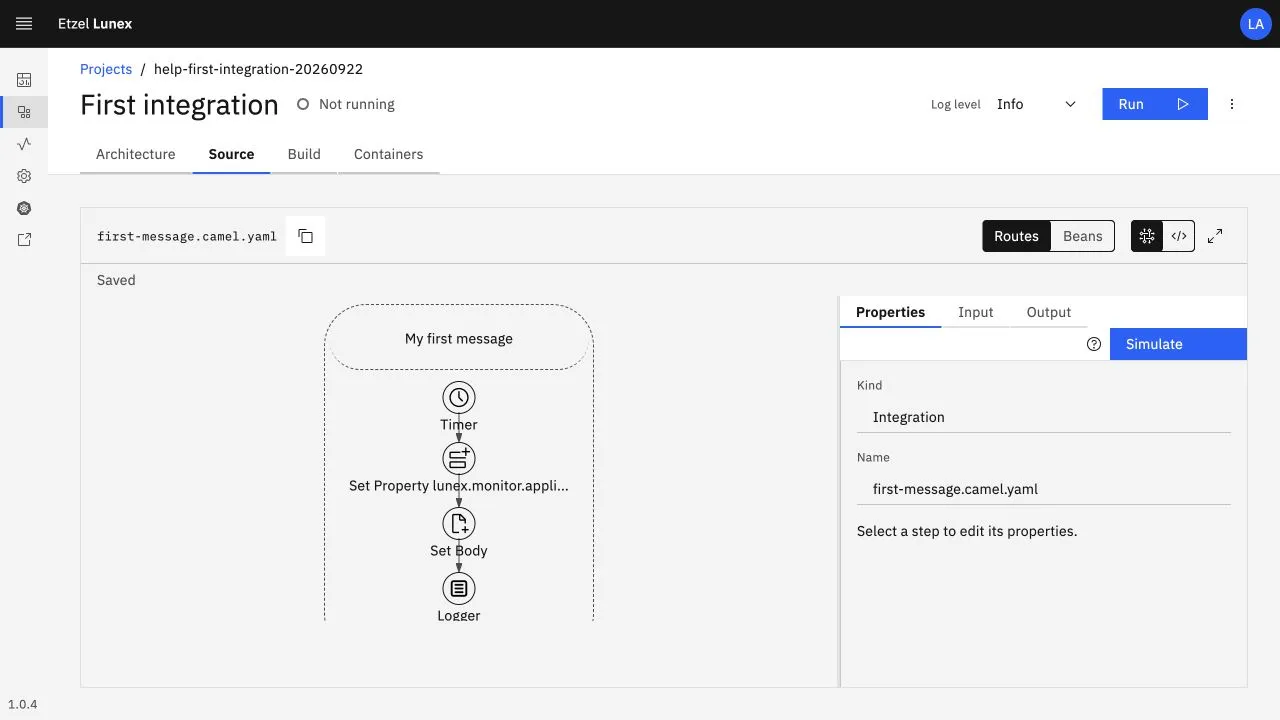The height and width of the screenshot is (720, 1280).
Task: Click the "Set Property lunex.monitor.appli..." label
Action: (459, 486)
